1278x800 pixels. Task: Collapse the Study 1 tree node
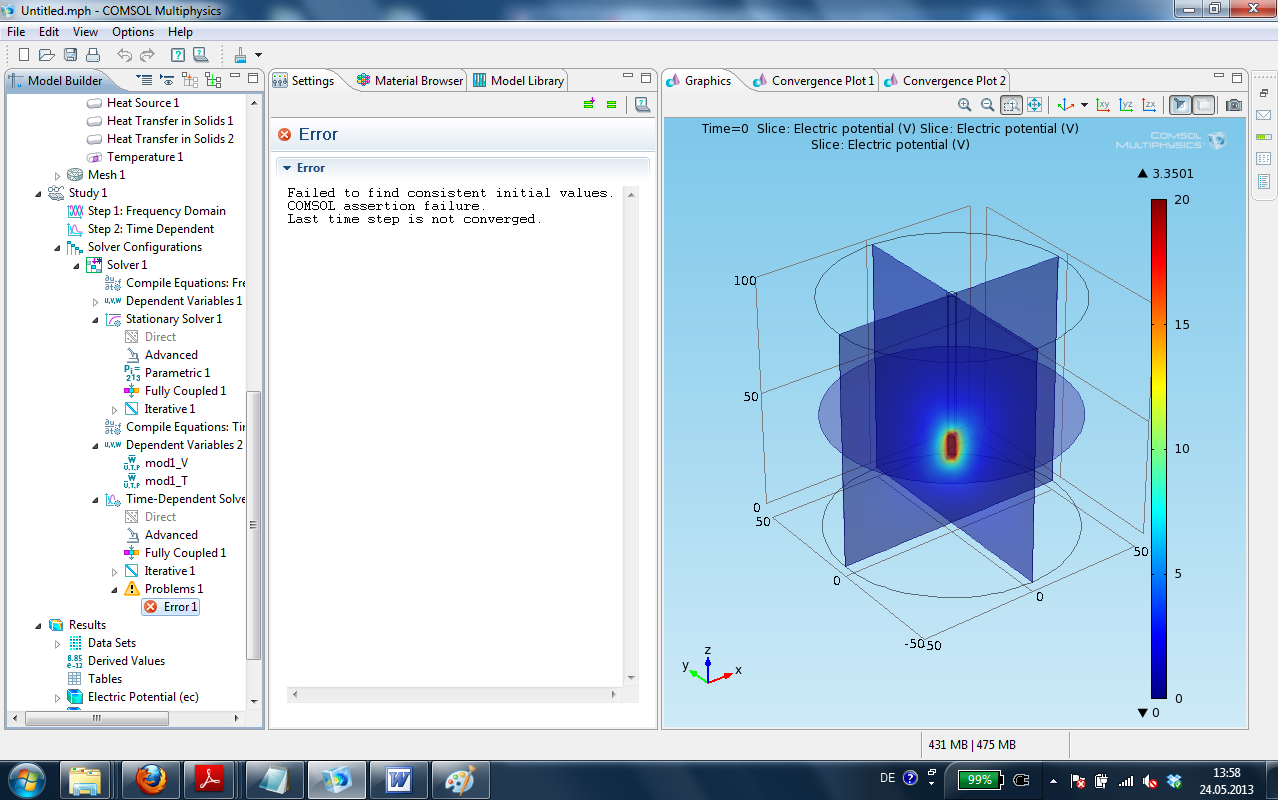click(x=39, y=193)
